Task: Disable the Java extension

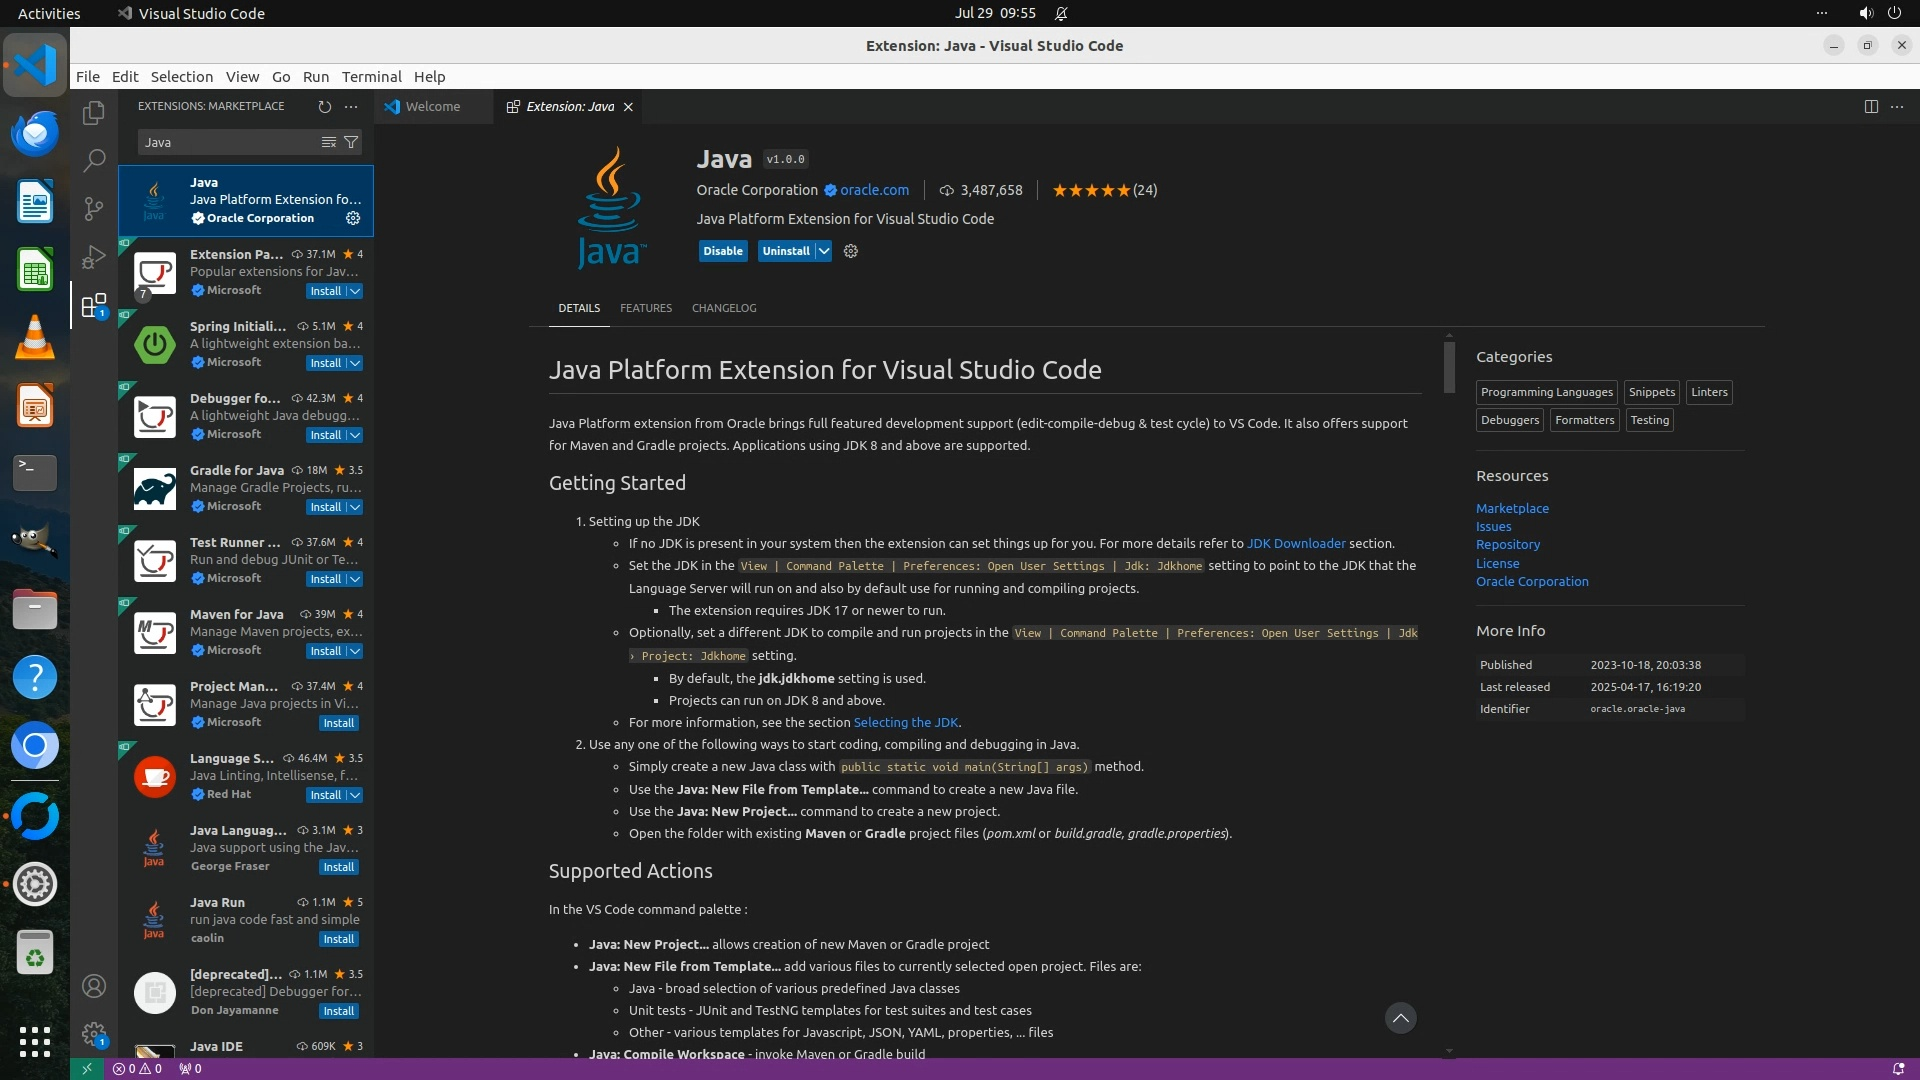Action: pyautogui.click(x=722, y=251)
